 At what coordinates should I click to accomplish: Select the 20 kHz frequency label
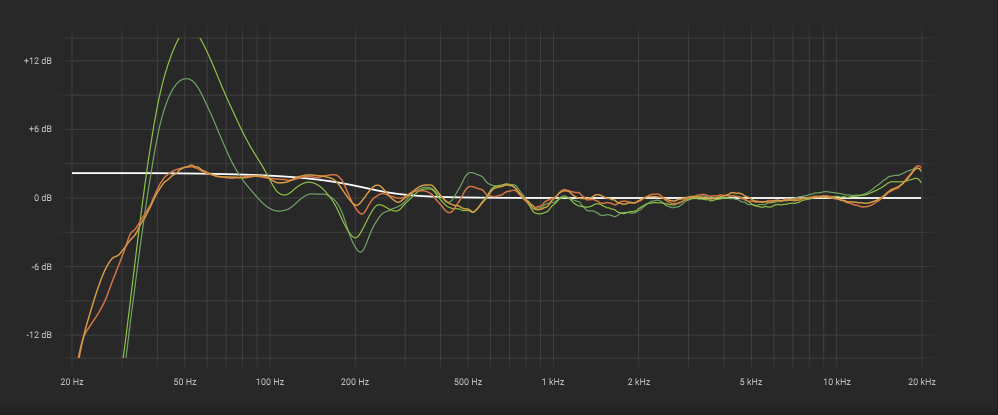point(922,382)
